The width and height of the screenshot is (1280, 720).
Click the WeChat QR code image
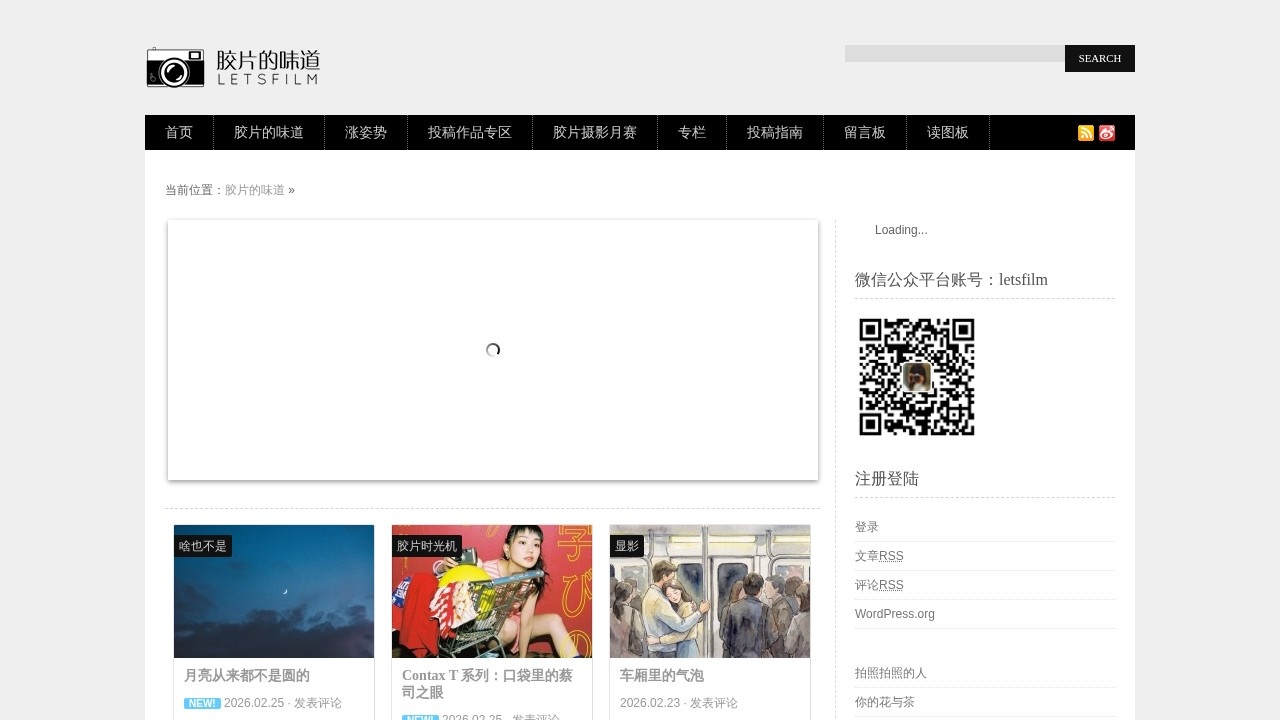pyautogui.click(x=916, y=377)
